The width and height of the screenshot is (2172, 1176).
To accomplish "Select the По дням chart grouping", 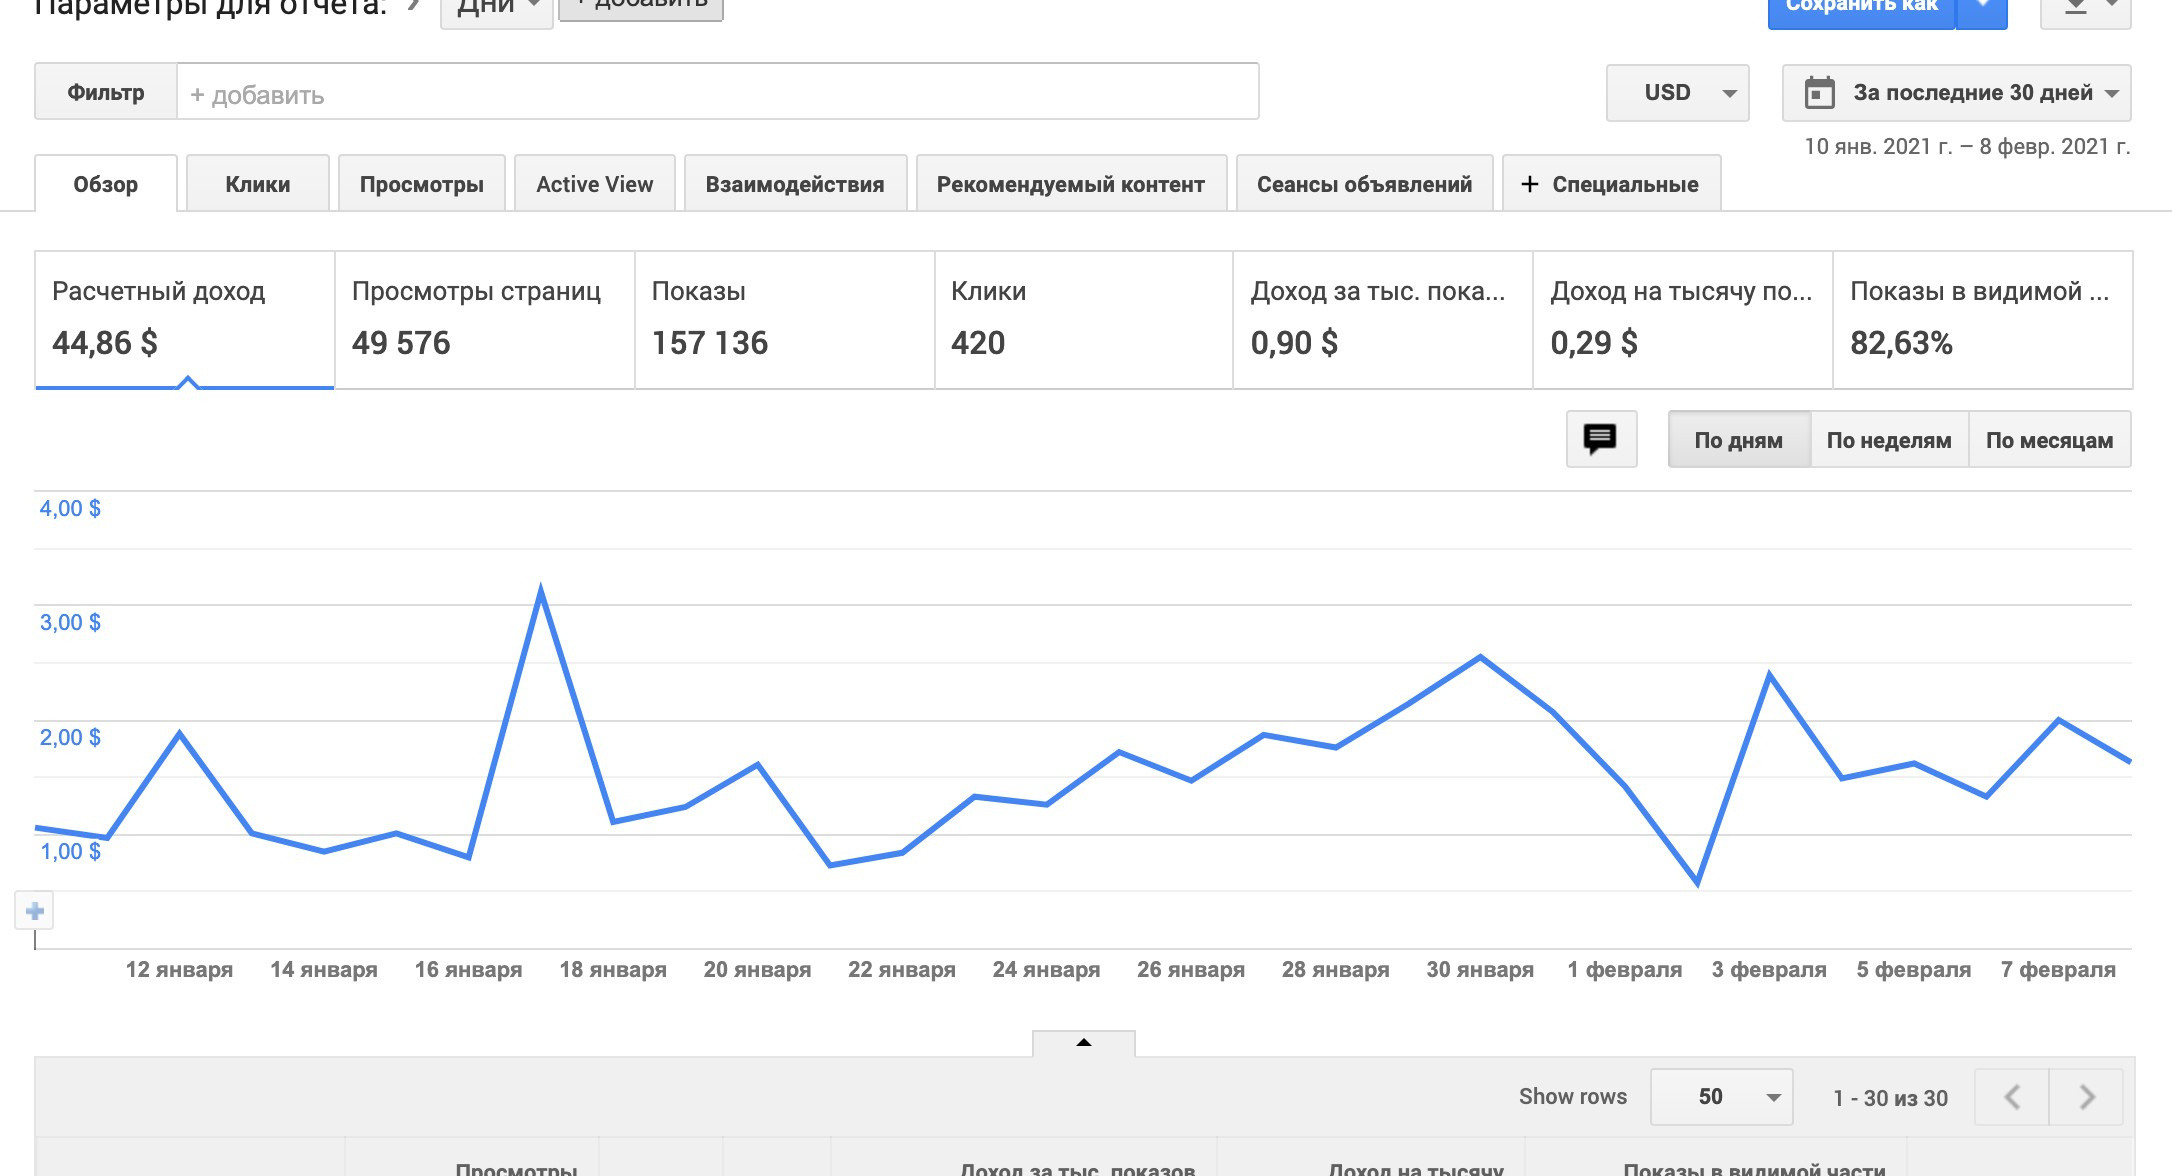I will click(x=1738, y=440).
